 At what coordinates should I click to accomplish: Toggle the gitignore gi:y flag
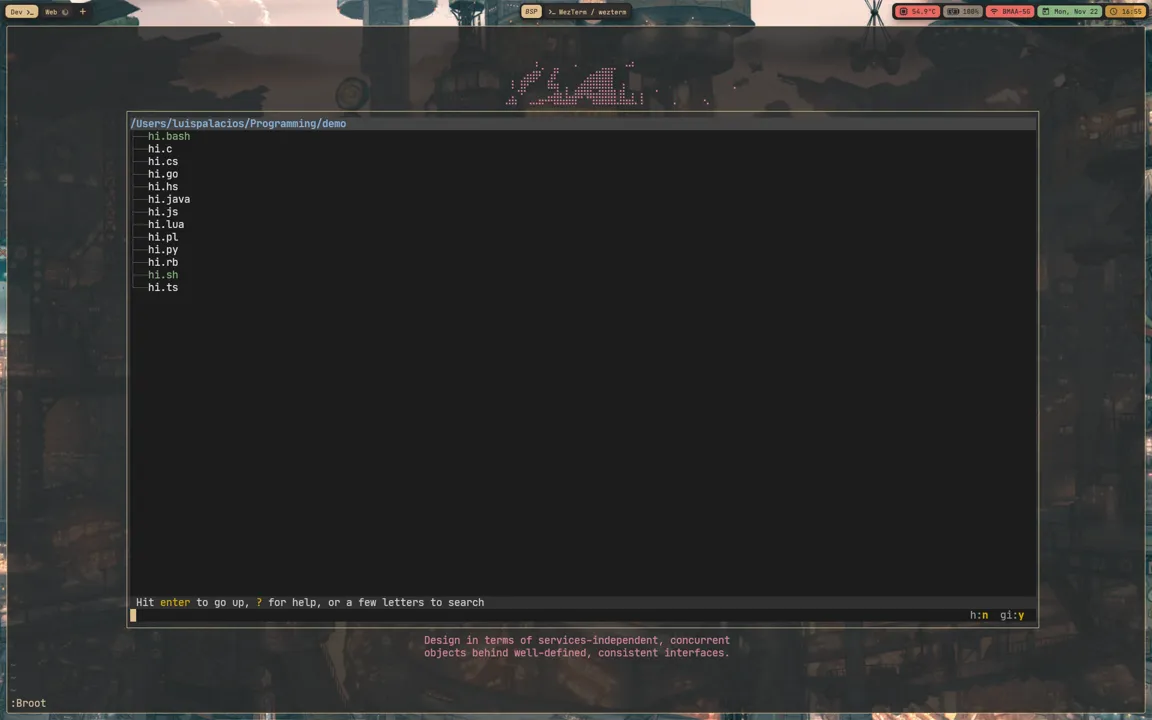click(1012, 615)
